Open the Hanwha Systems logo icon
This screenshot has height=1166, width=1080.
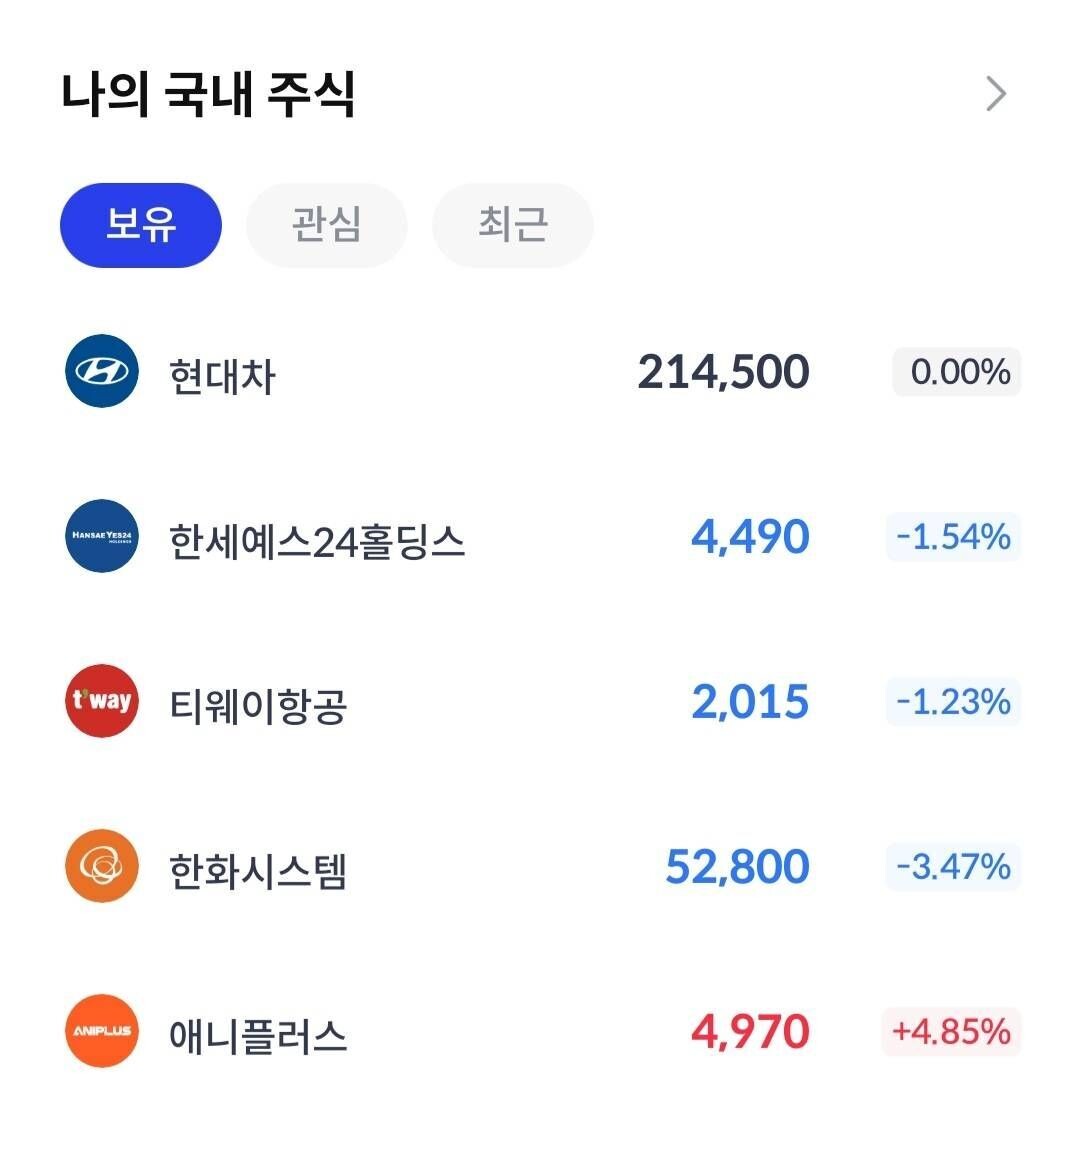[101, 866]
